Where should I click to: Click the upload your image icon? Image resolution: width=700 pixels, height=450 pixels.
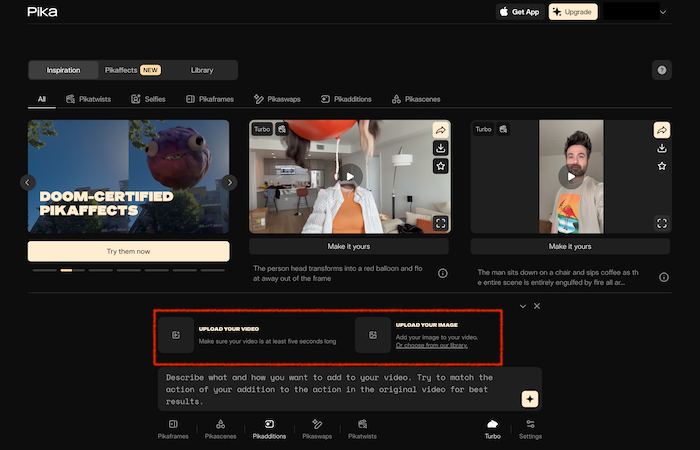click(x=373, y=335)
